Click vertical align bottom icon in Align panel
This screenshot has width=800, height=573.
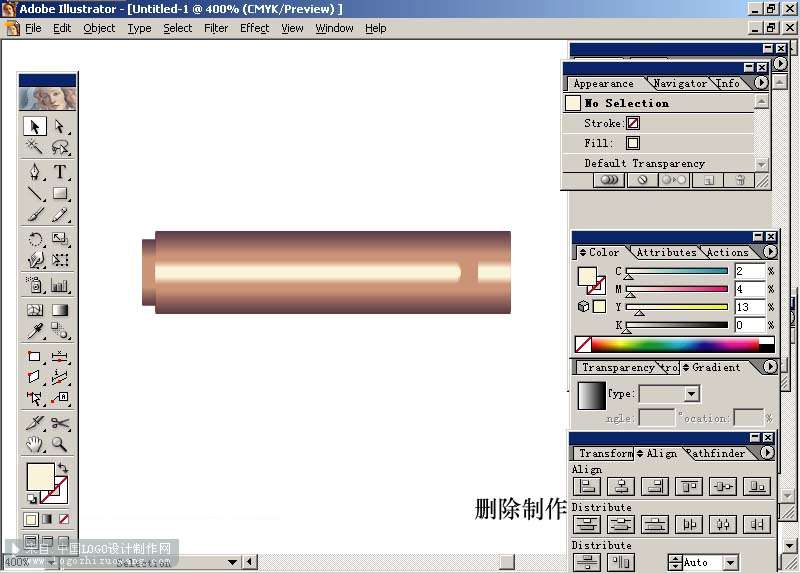pos(757,487)
